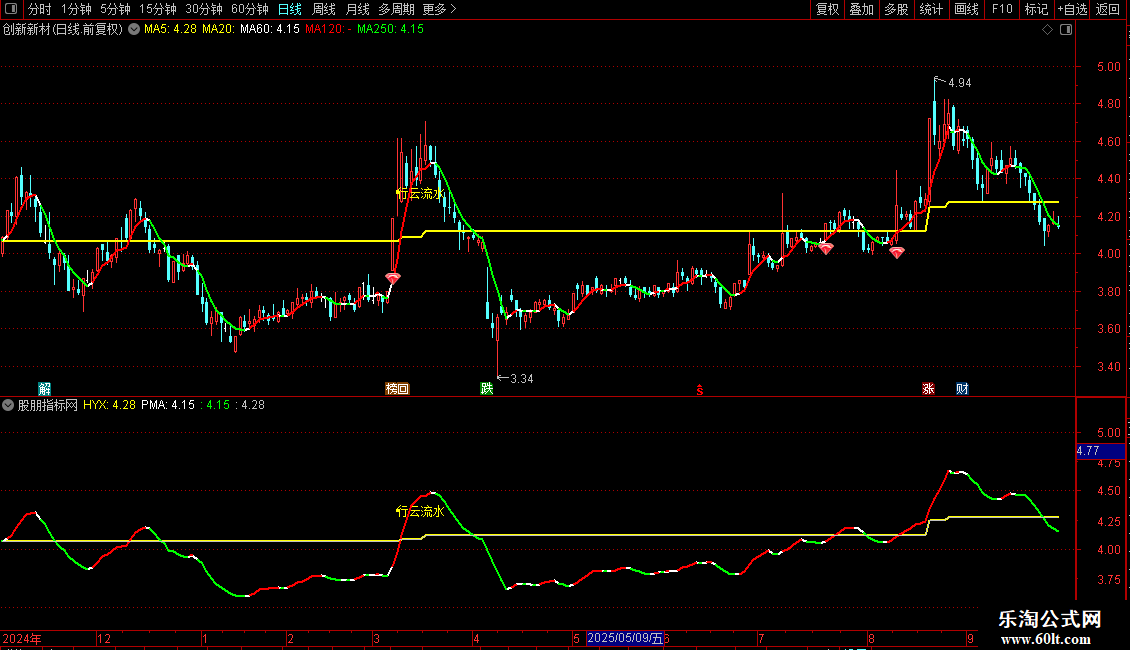Click the 行云流水 label in sub-chart
The height and width of the screenshot is (650, 1130).
420,511
